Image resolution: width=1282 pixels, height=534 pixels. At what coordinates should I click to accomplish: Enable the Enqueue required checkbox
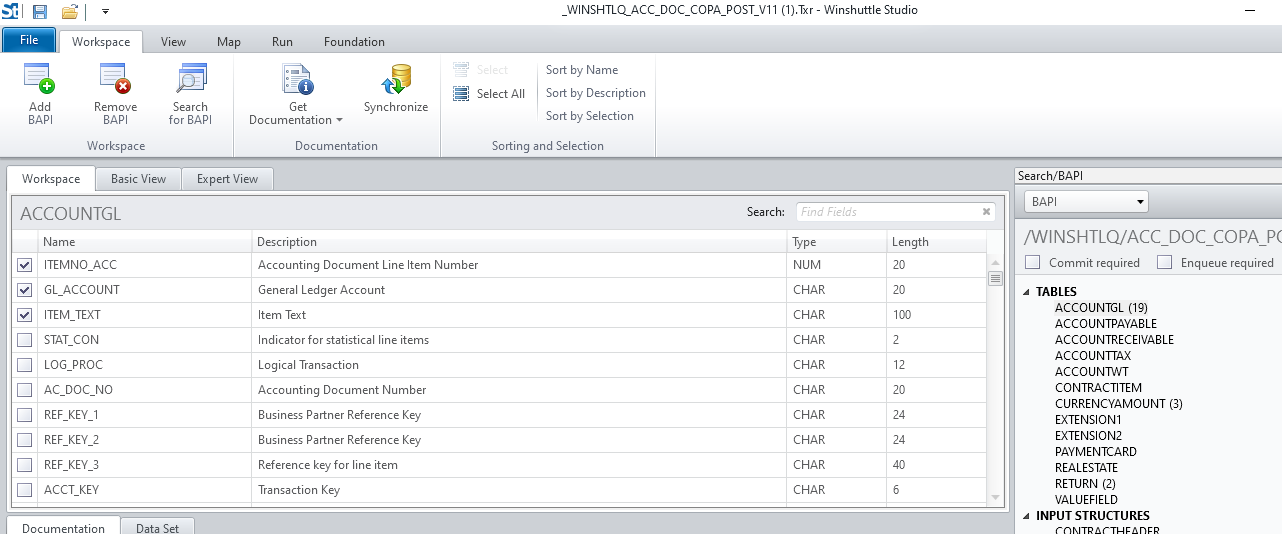click(x=1164, y=262)
